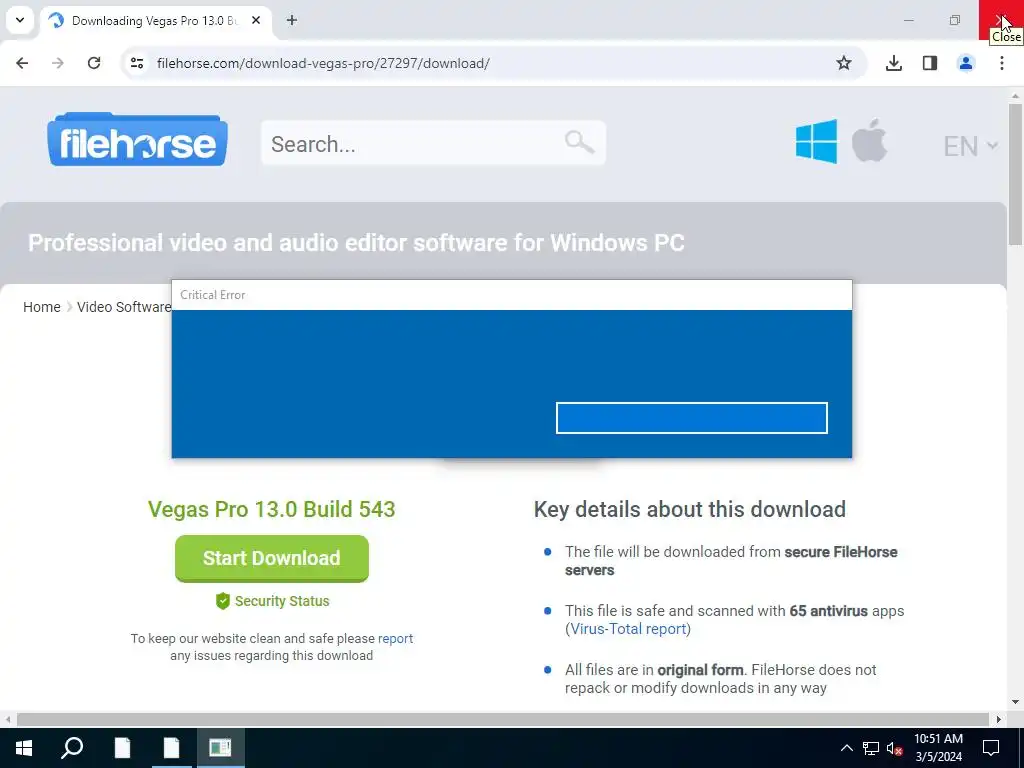Switch to the active taskbar app icon

(221, 748)
